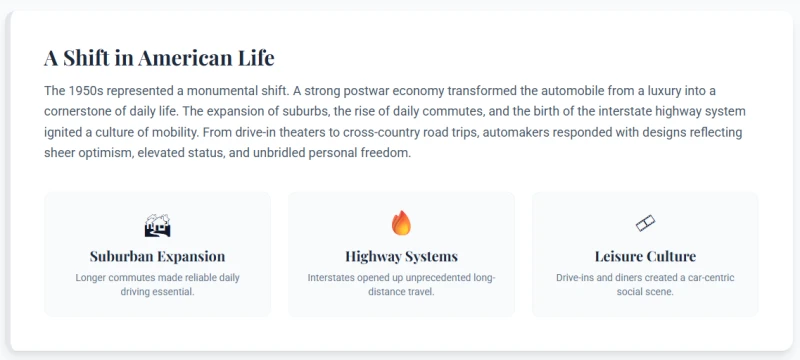Screen dimensions: 800x360
Task: Click the suburban houses icon
Action: pos(157,225)
